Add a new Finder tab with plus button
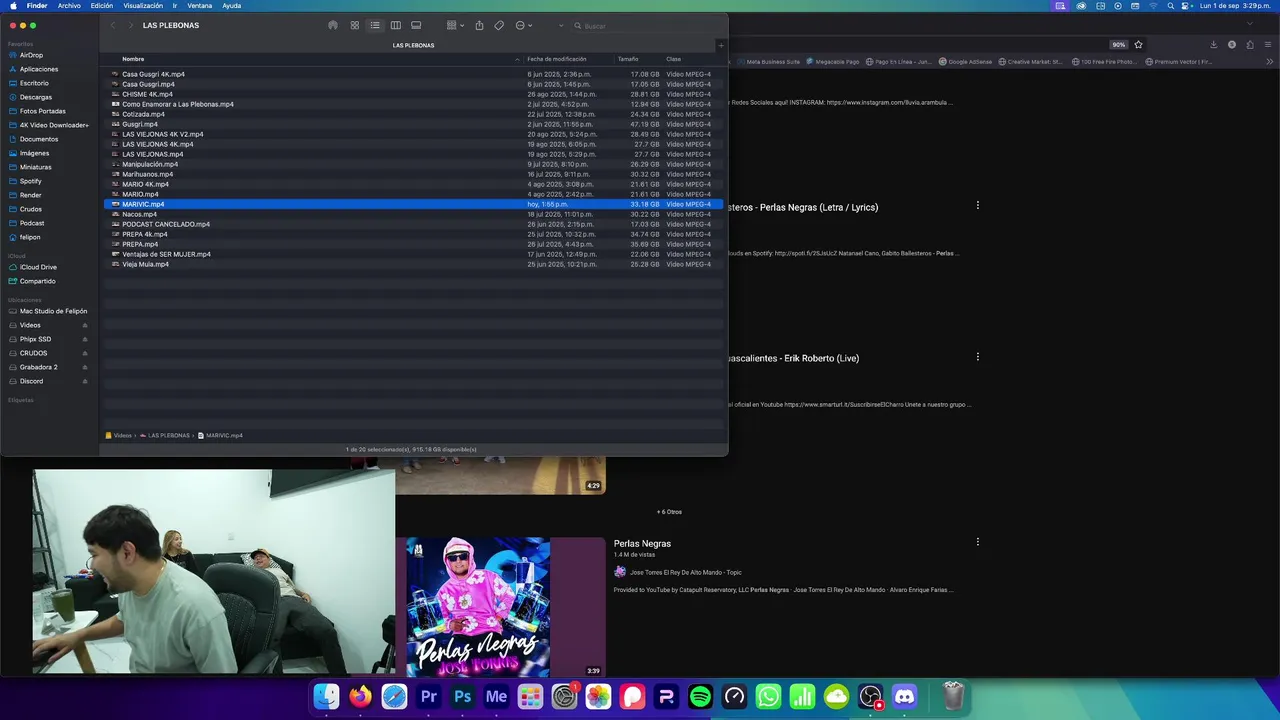Image resolution: width=1280 pixels, height=720 pixels. pyautogui.click(x=721, y=45)
